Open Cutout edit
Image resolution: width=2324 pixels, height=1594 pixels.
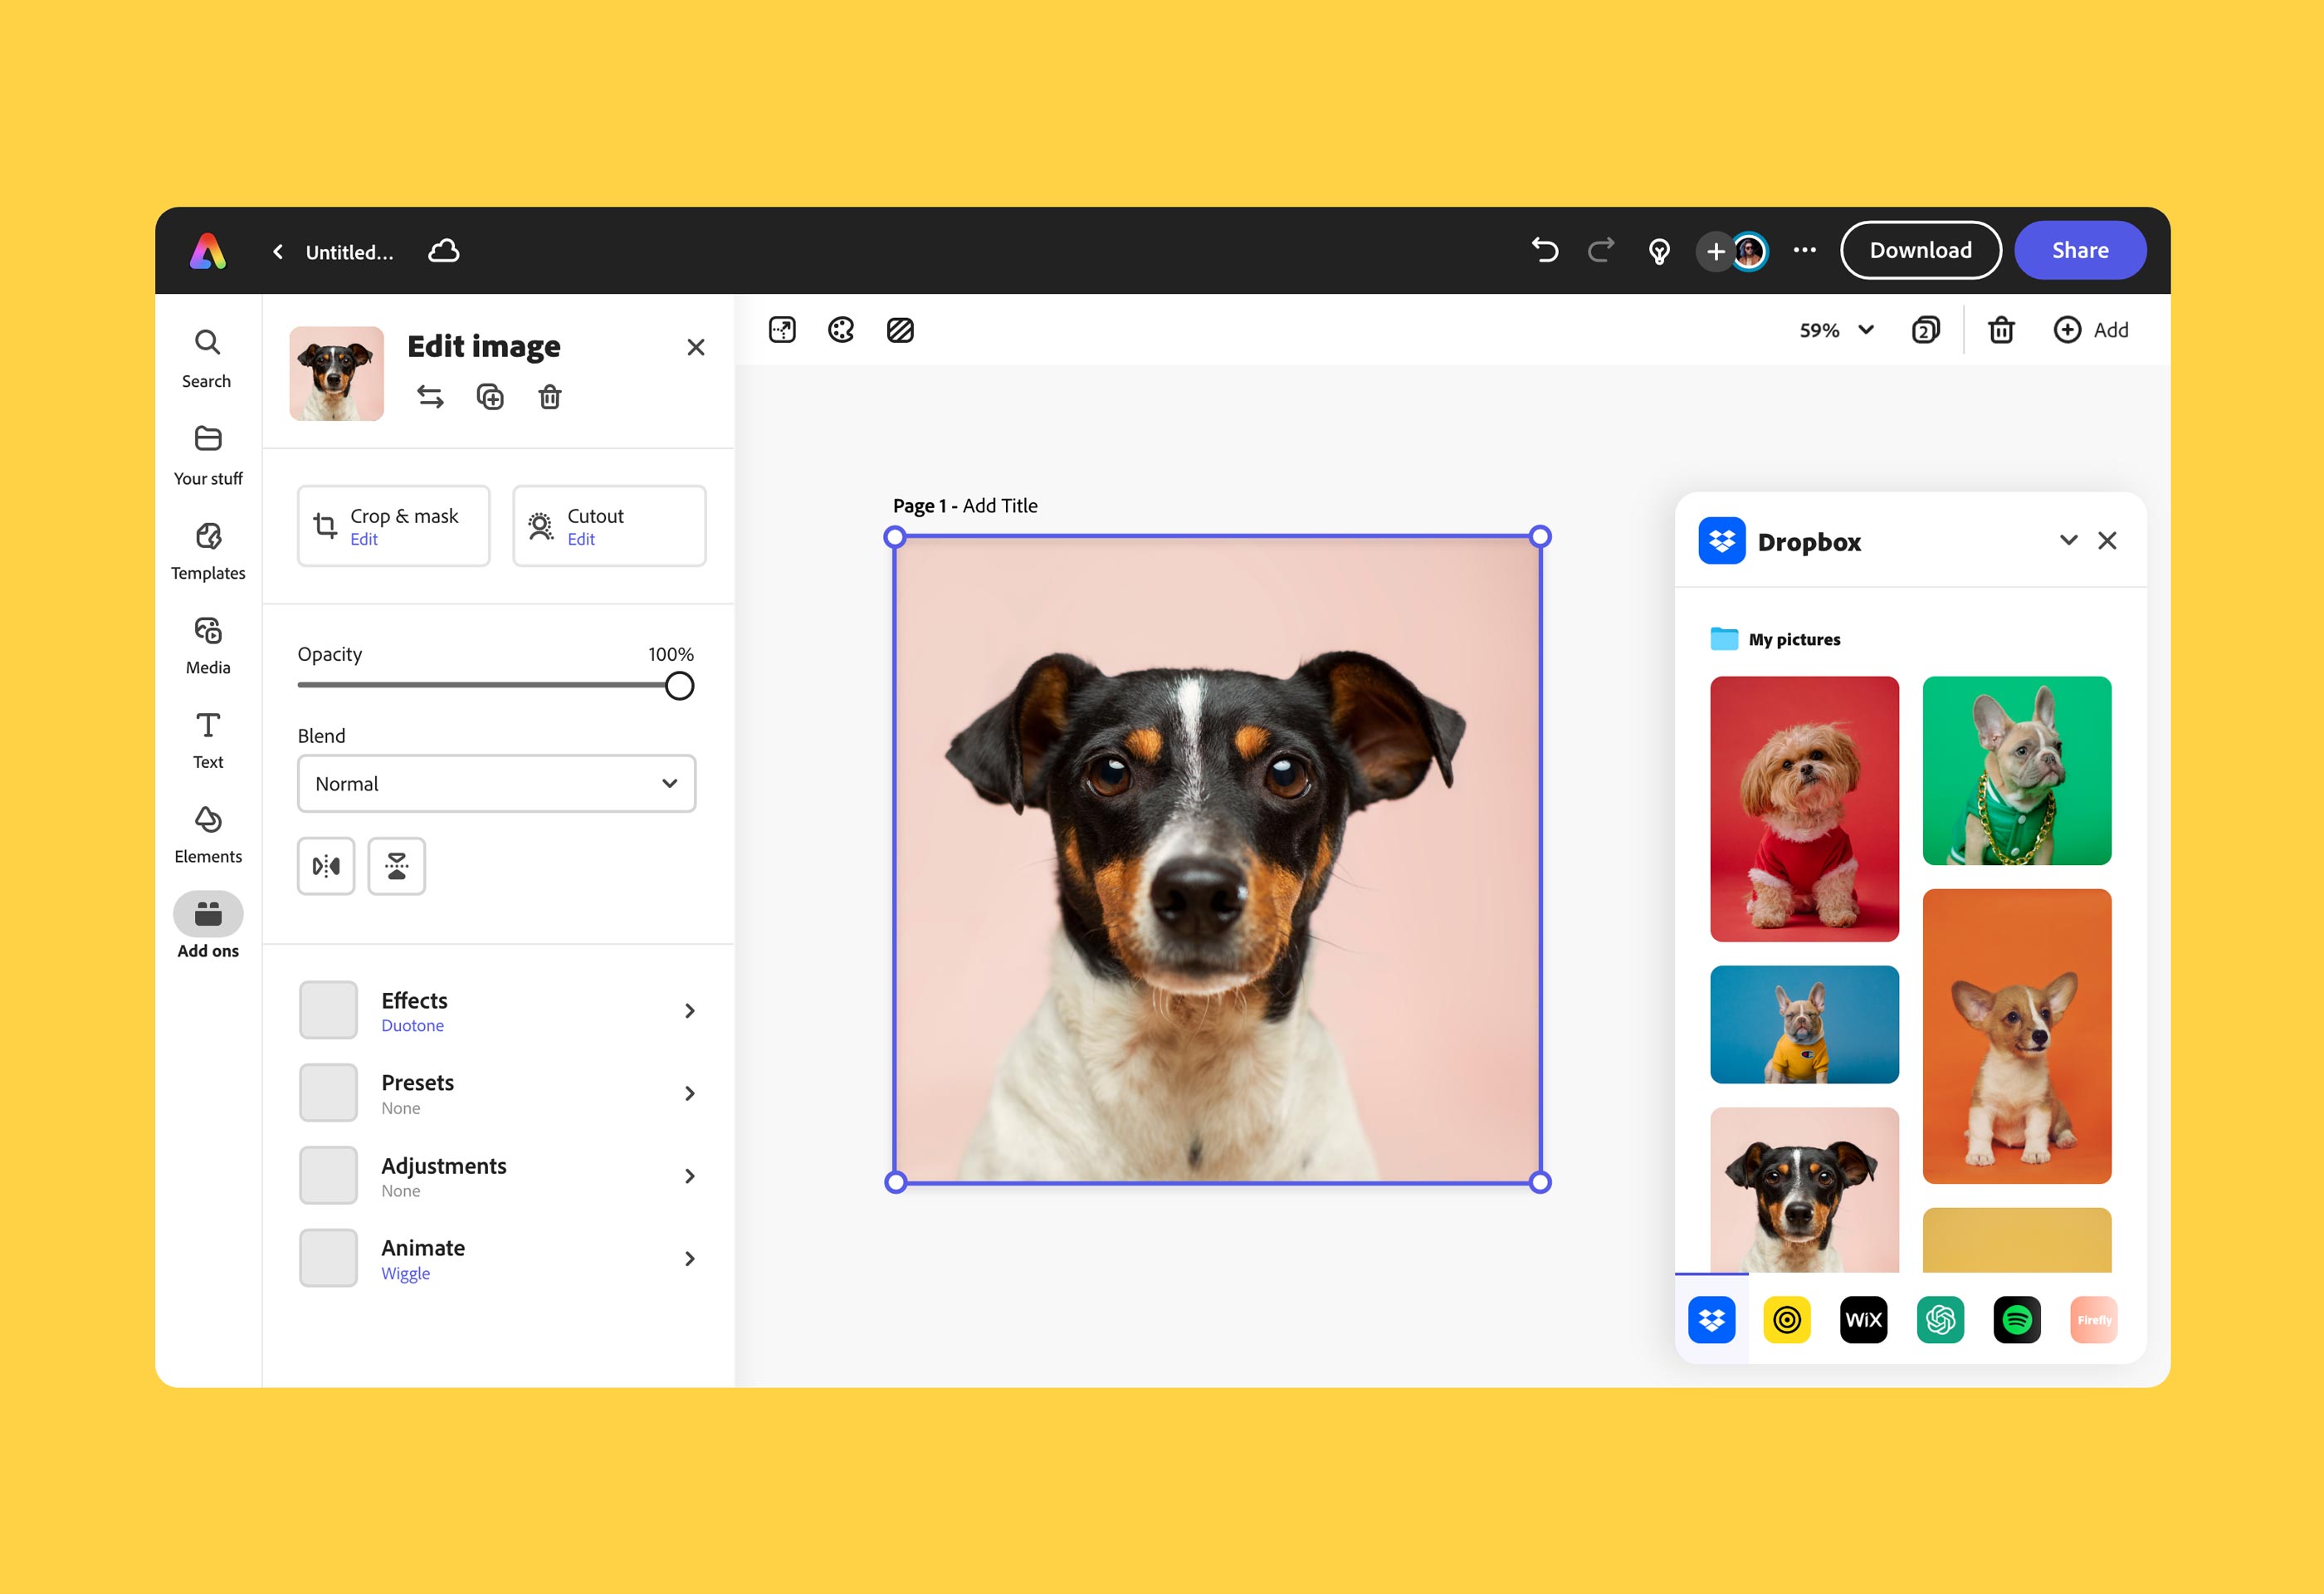[x=609, y=526]
